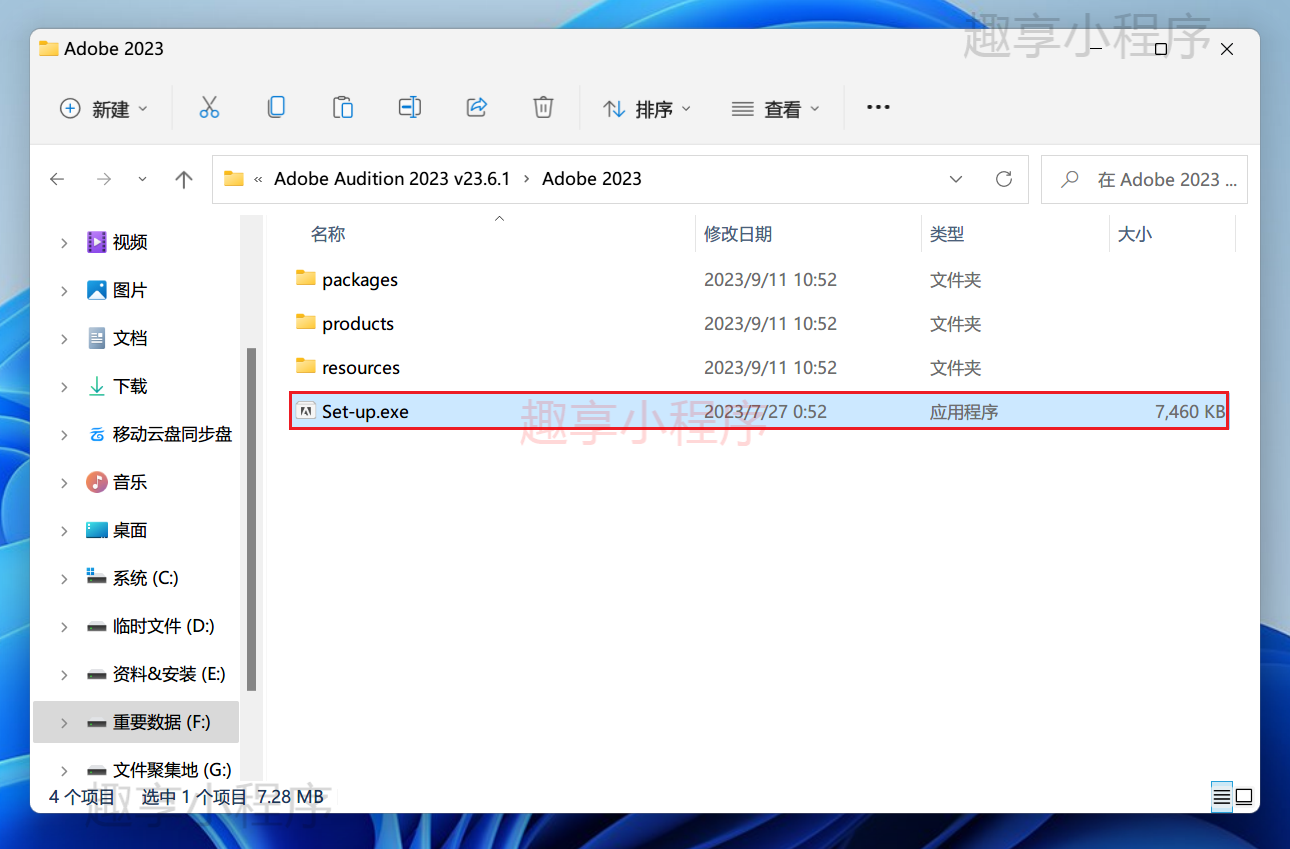Go up one folder level arrow

click(184, 179)
